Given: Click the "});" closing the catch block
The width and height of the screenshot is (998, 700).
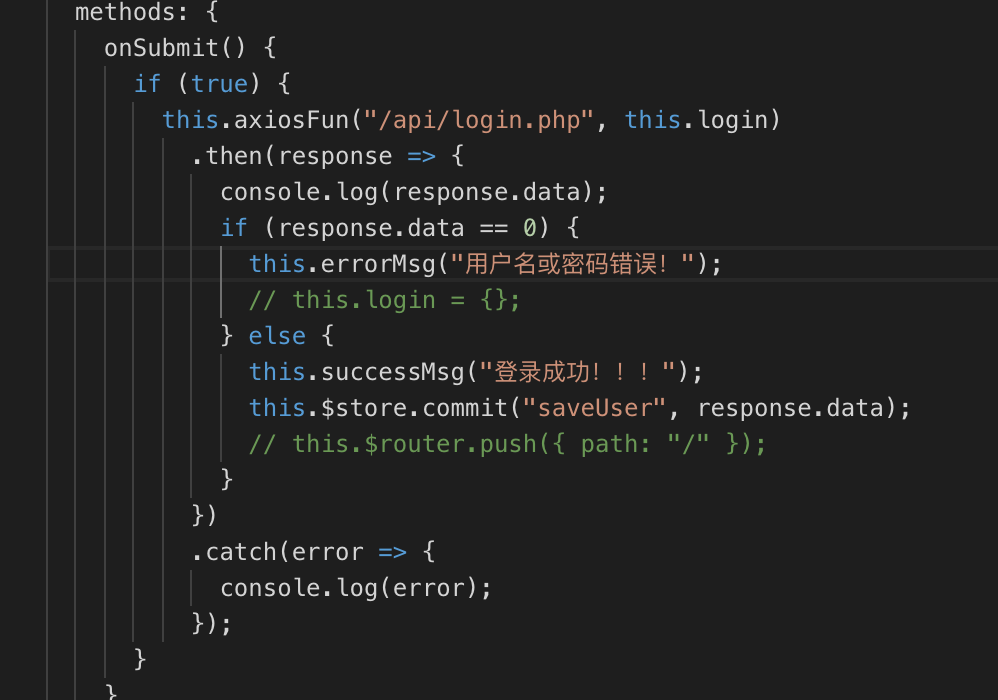Looking at the screenshot, I should (x=211, y=623).
